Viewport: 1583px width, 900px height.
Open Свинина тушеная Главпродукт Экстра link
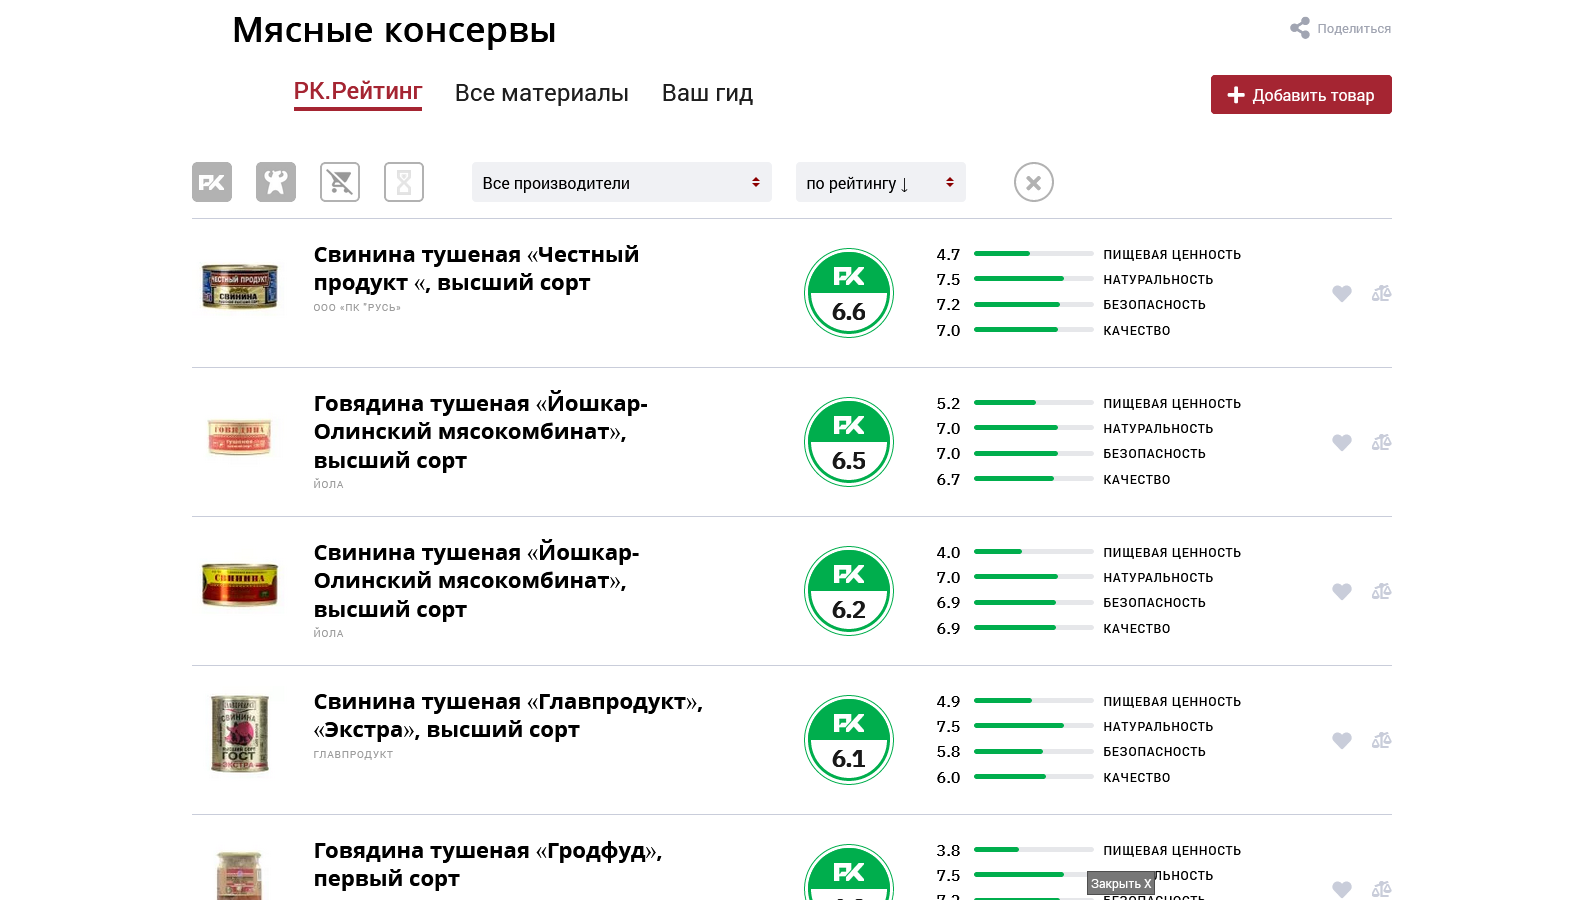coord(508,716)
